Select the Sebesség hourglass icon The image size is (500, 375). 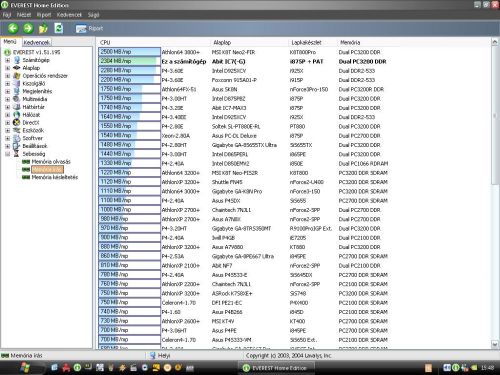[x=16, y=154]
